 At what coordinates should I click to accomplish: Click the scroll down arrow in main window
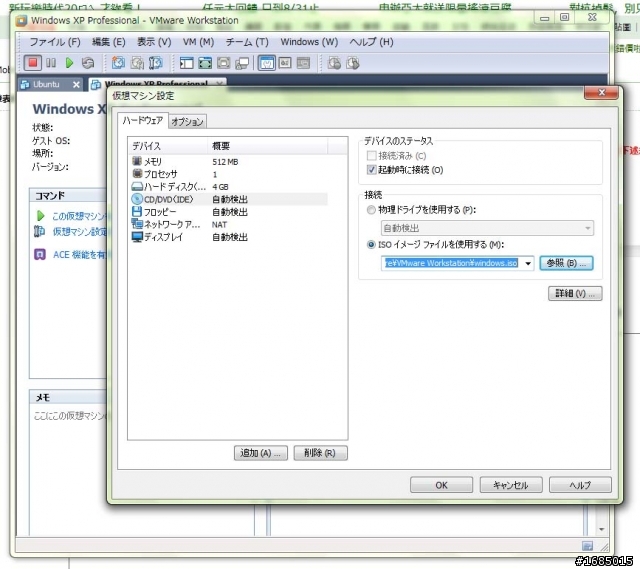pyautogui.click(x=601, y=529)
